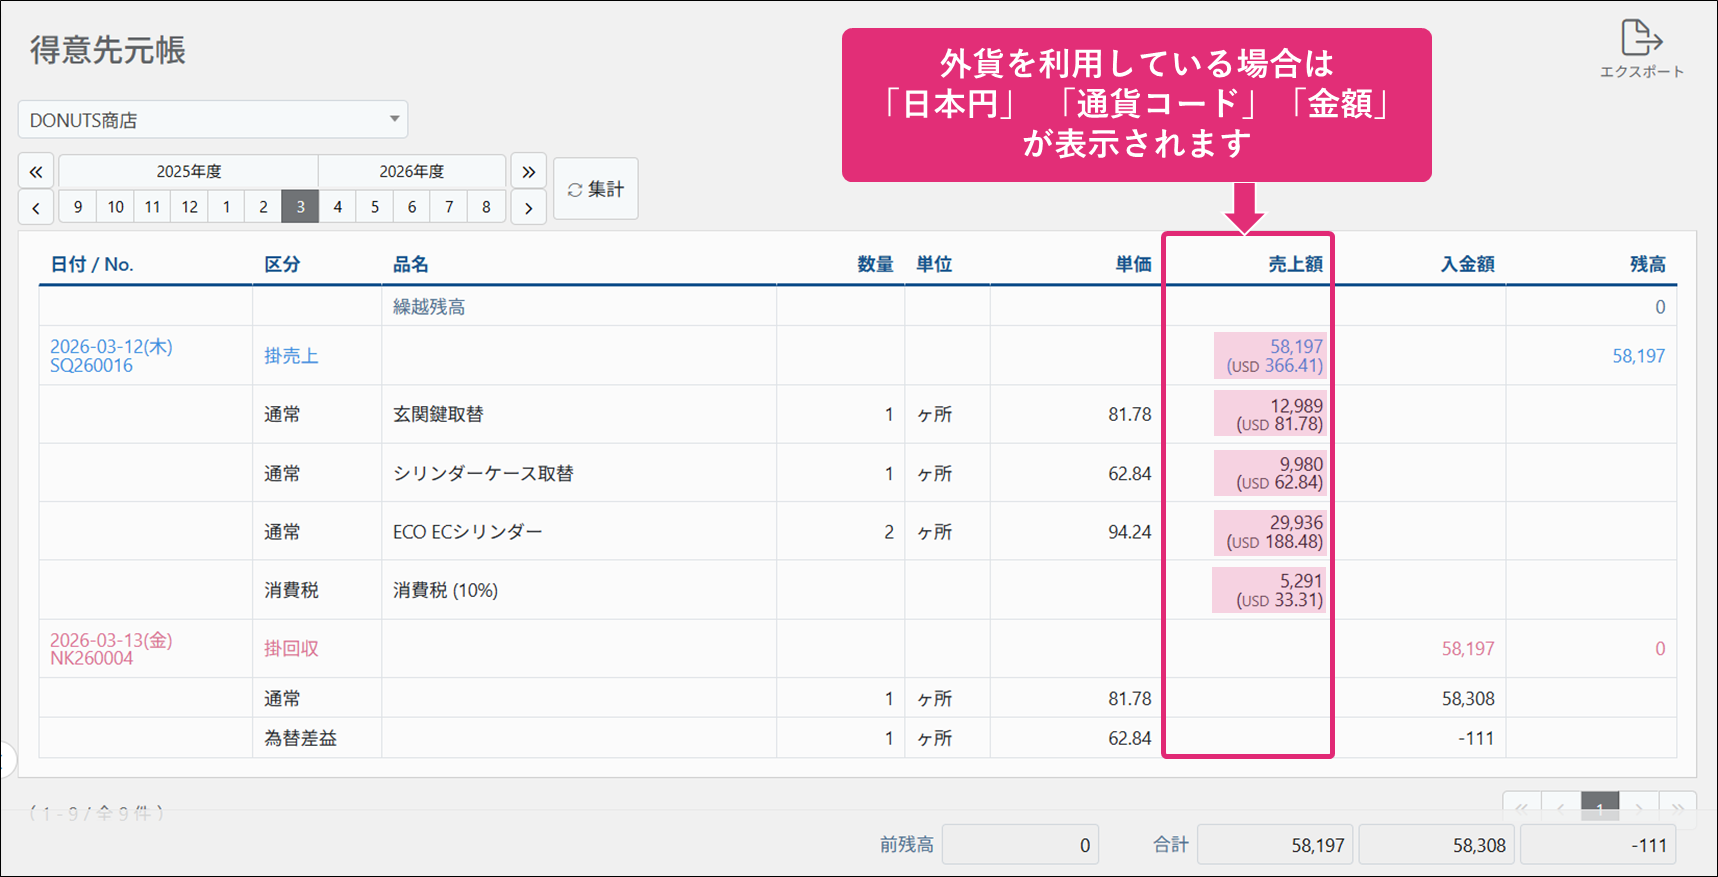
Task: Select month 8 tab
Action: click(x=486, y=207)
